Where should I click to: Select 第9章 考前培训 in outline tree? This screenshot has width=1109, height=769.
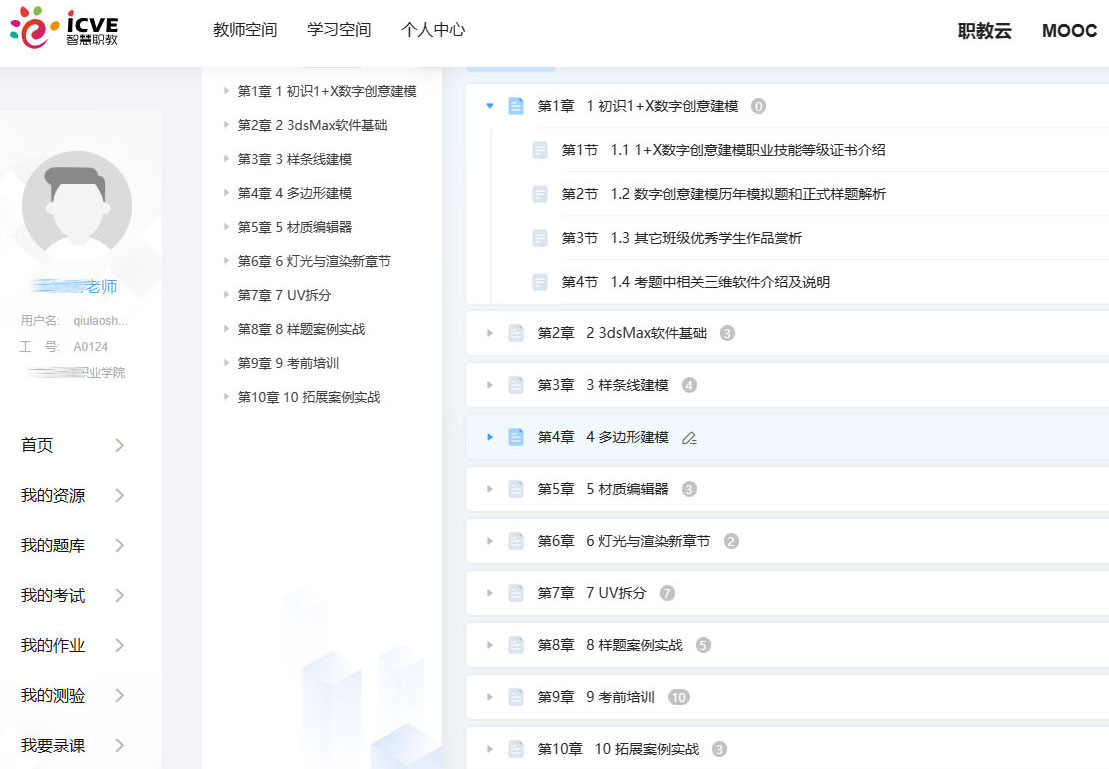pos(289,363)
